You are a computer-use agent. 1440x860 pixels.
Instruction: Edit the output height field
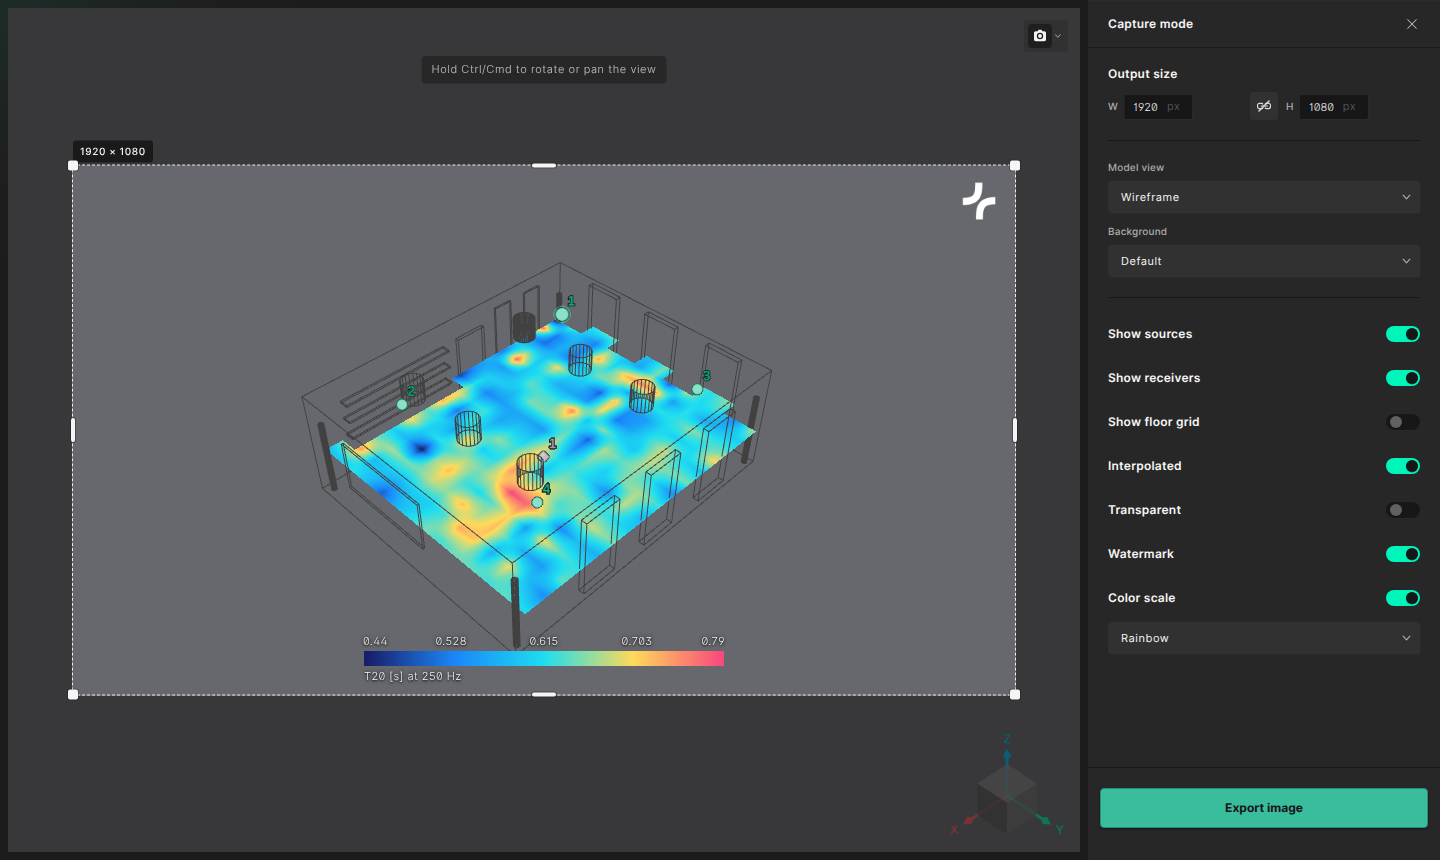click(x=1333, y=107)
